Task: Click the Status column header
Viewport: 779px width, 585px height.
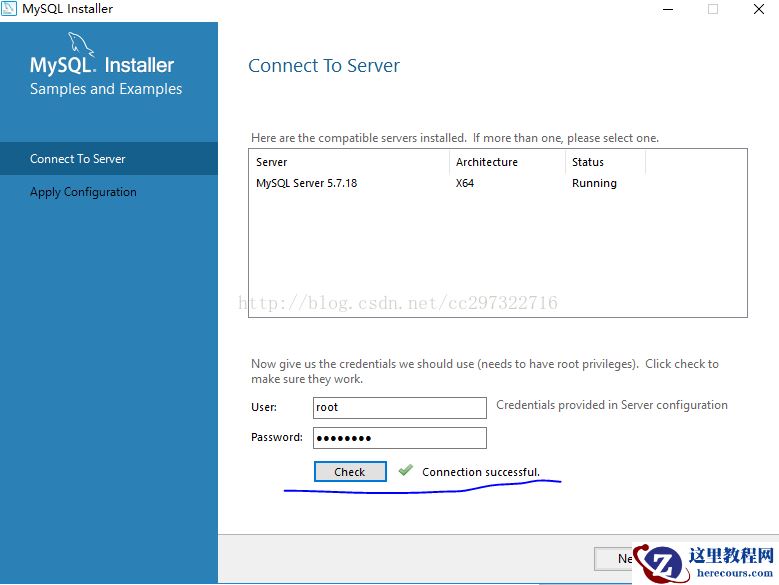Action: pos(605,162)
